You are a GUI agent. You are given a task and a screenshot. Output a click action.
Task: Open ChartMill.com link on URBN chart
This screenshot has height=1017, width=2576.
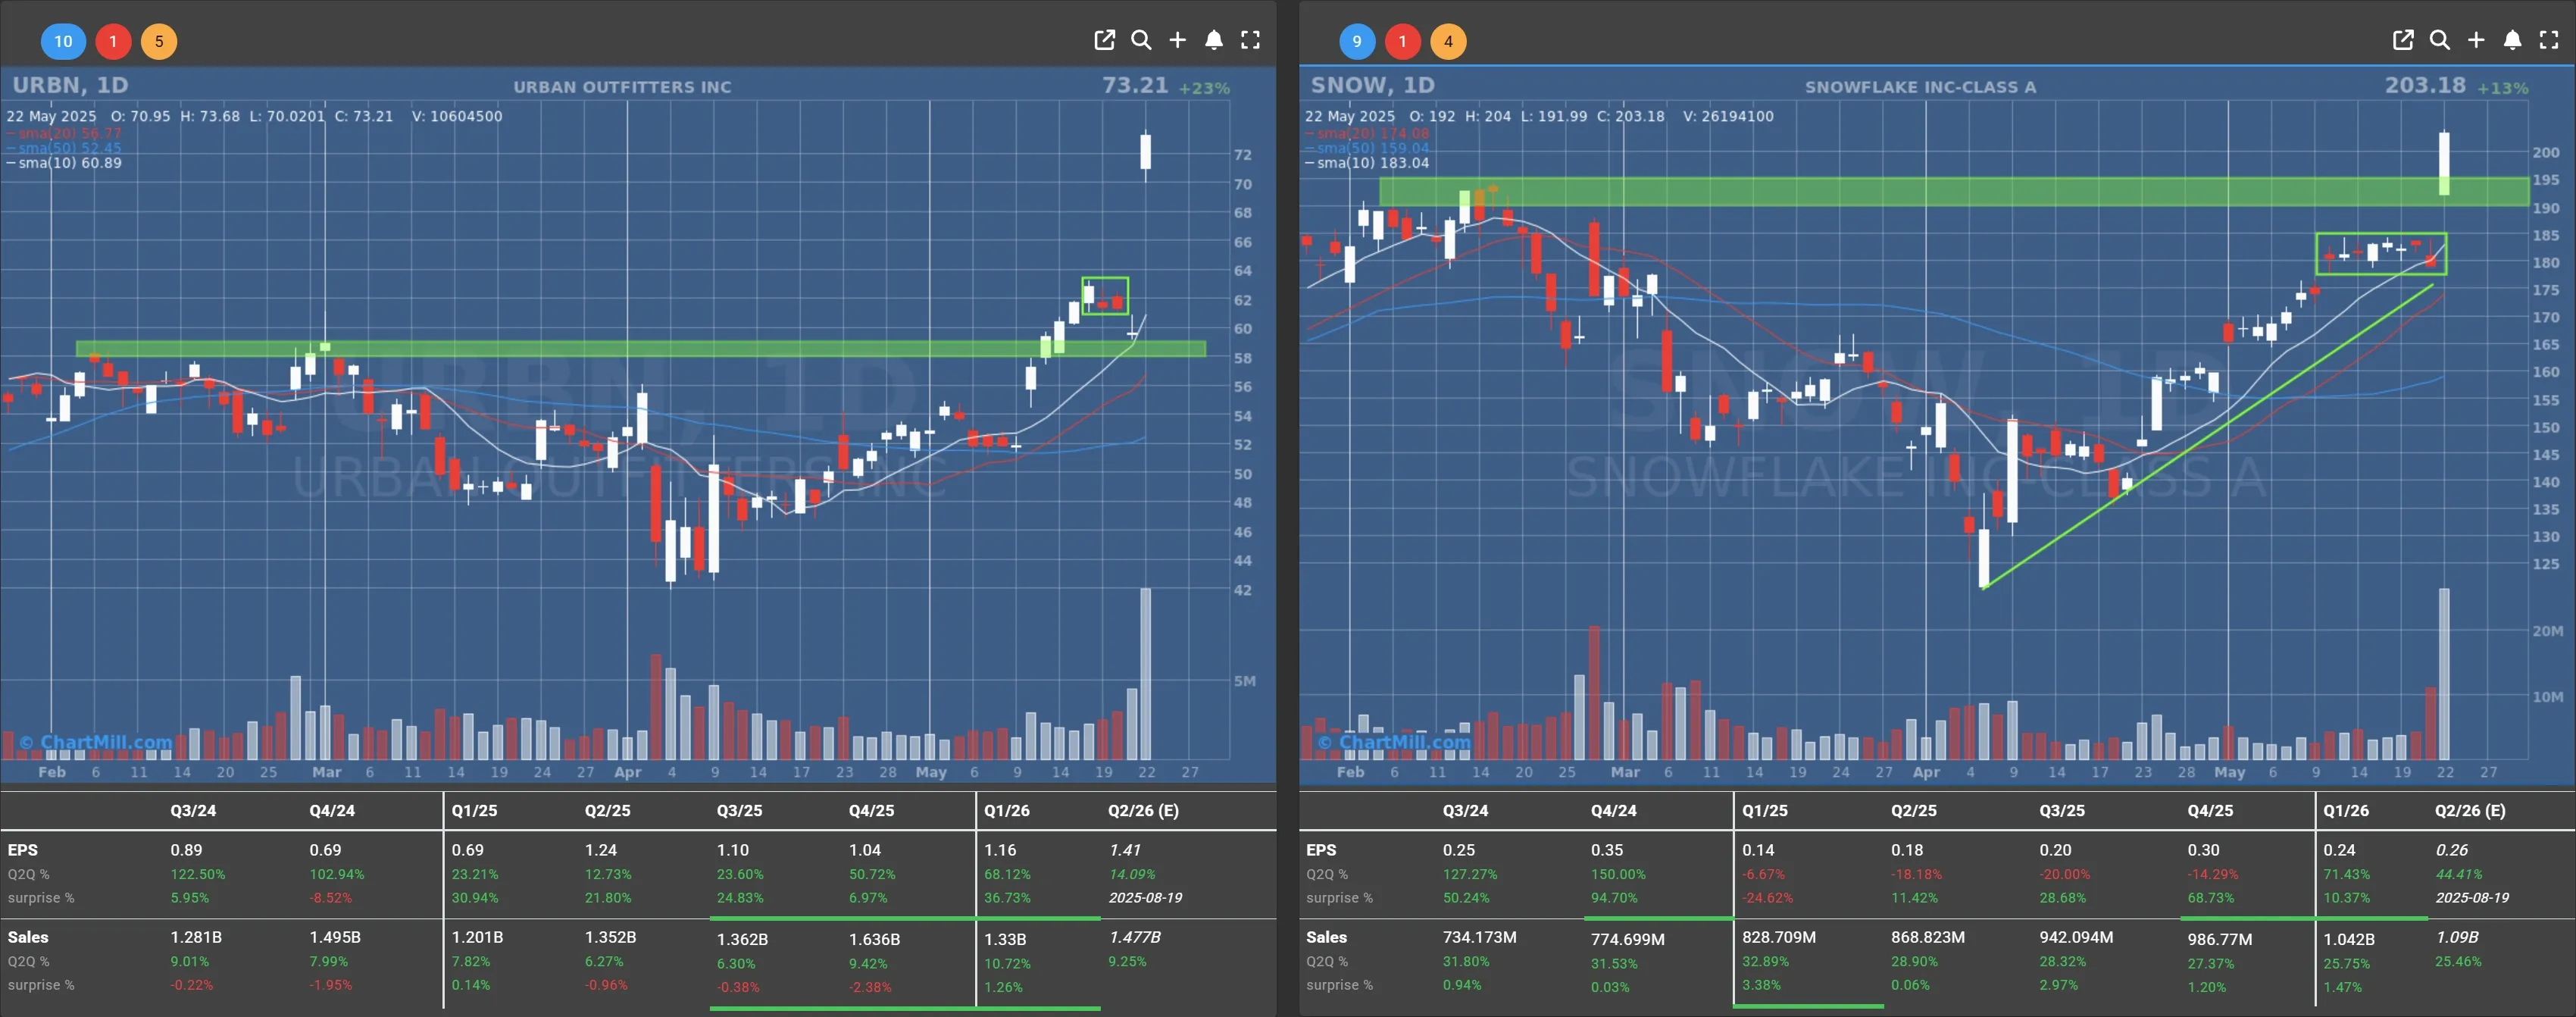(95, 742)
